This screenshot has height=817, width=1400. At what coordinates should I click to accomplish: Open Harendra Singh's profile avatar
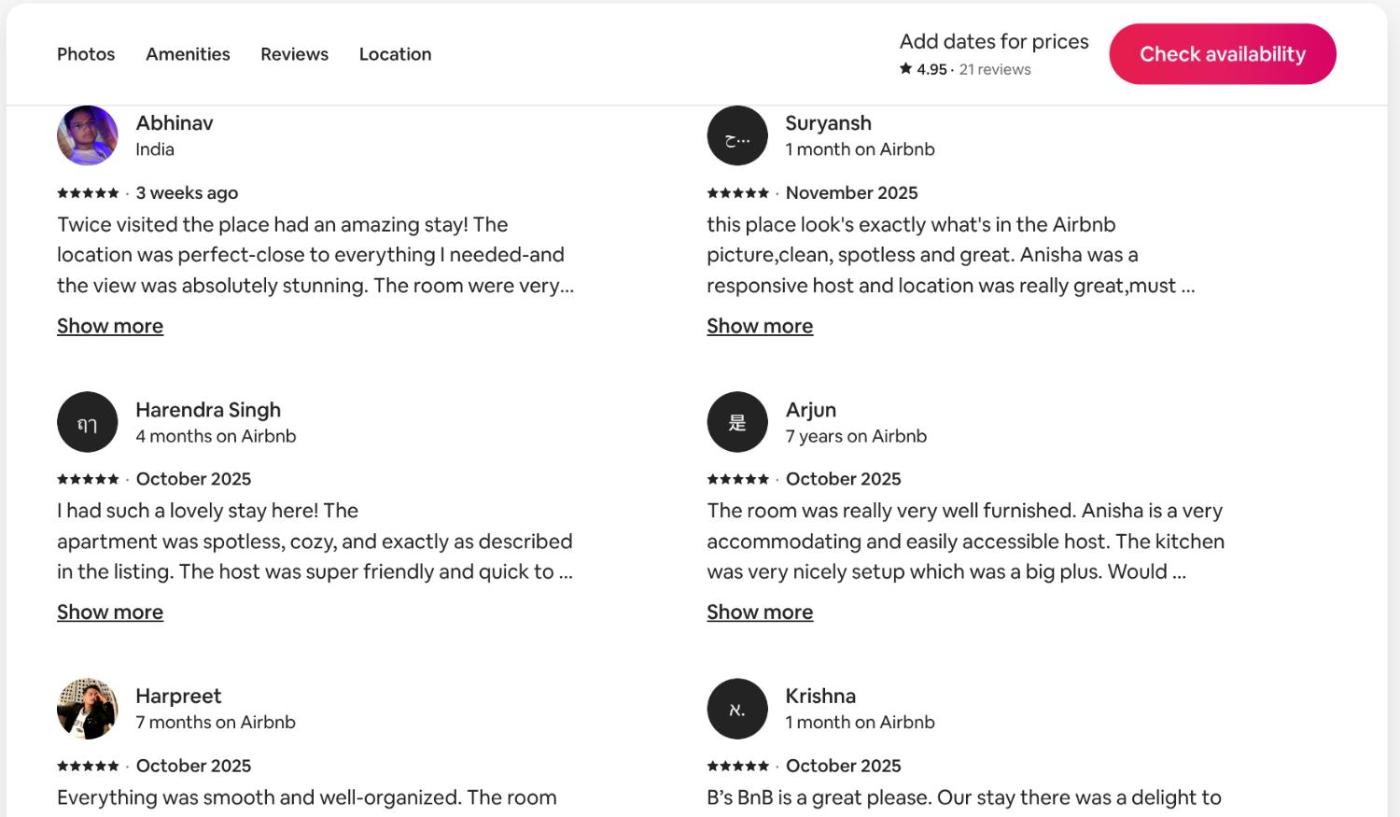[87, 422]
